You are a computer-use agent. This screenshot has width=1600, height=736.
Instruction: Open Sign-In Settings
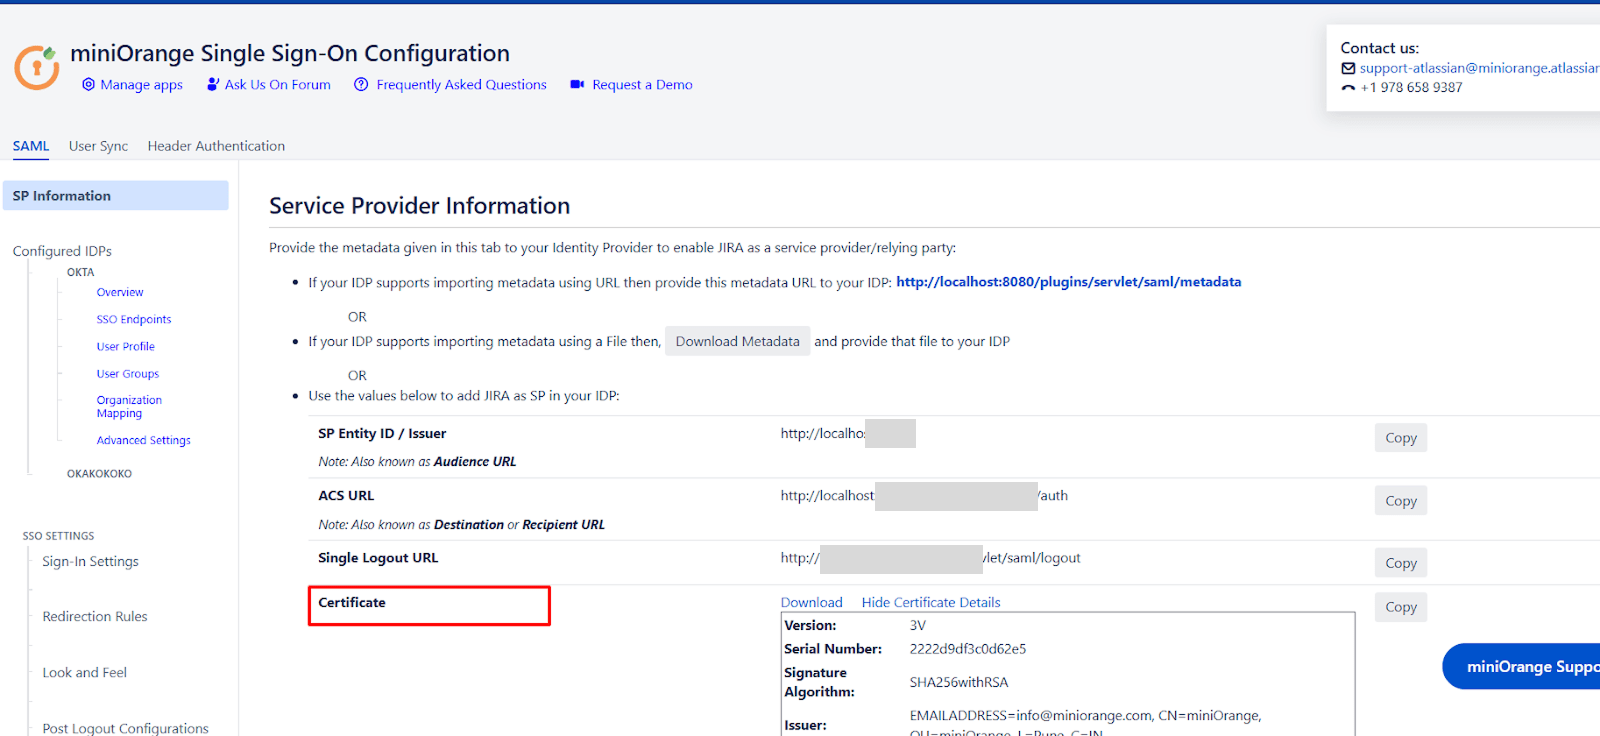(x=90, y=562)
